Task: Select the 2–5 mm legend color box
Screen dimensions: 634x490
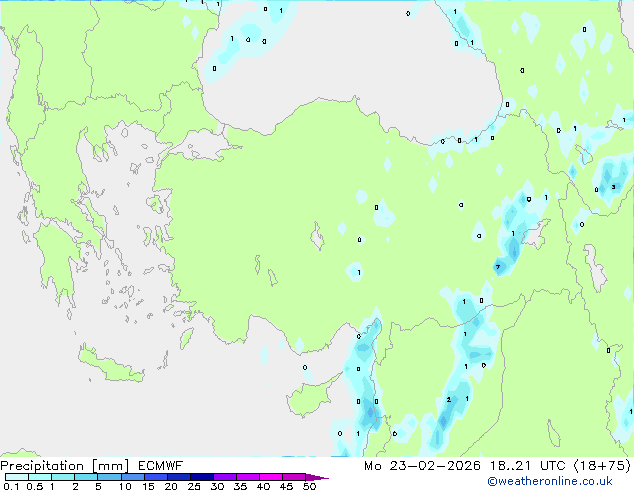Action: coord(86,477)
